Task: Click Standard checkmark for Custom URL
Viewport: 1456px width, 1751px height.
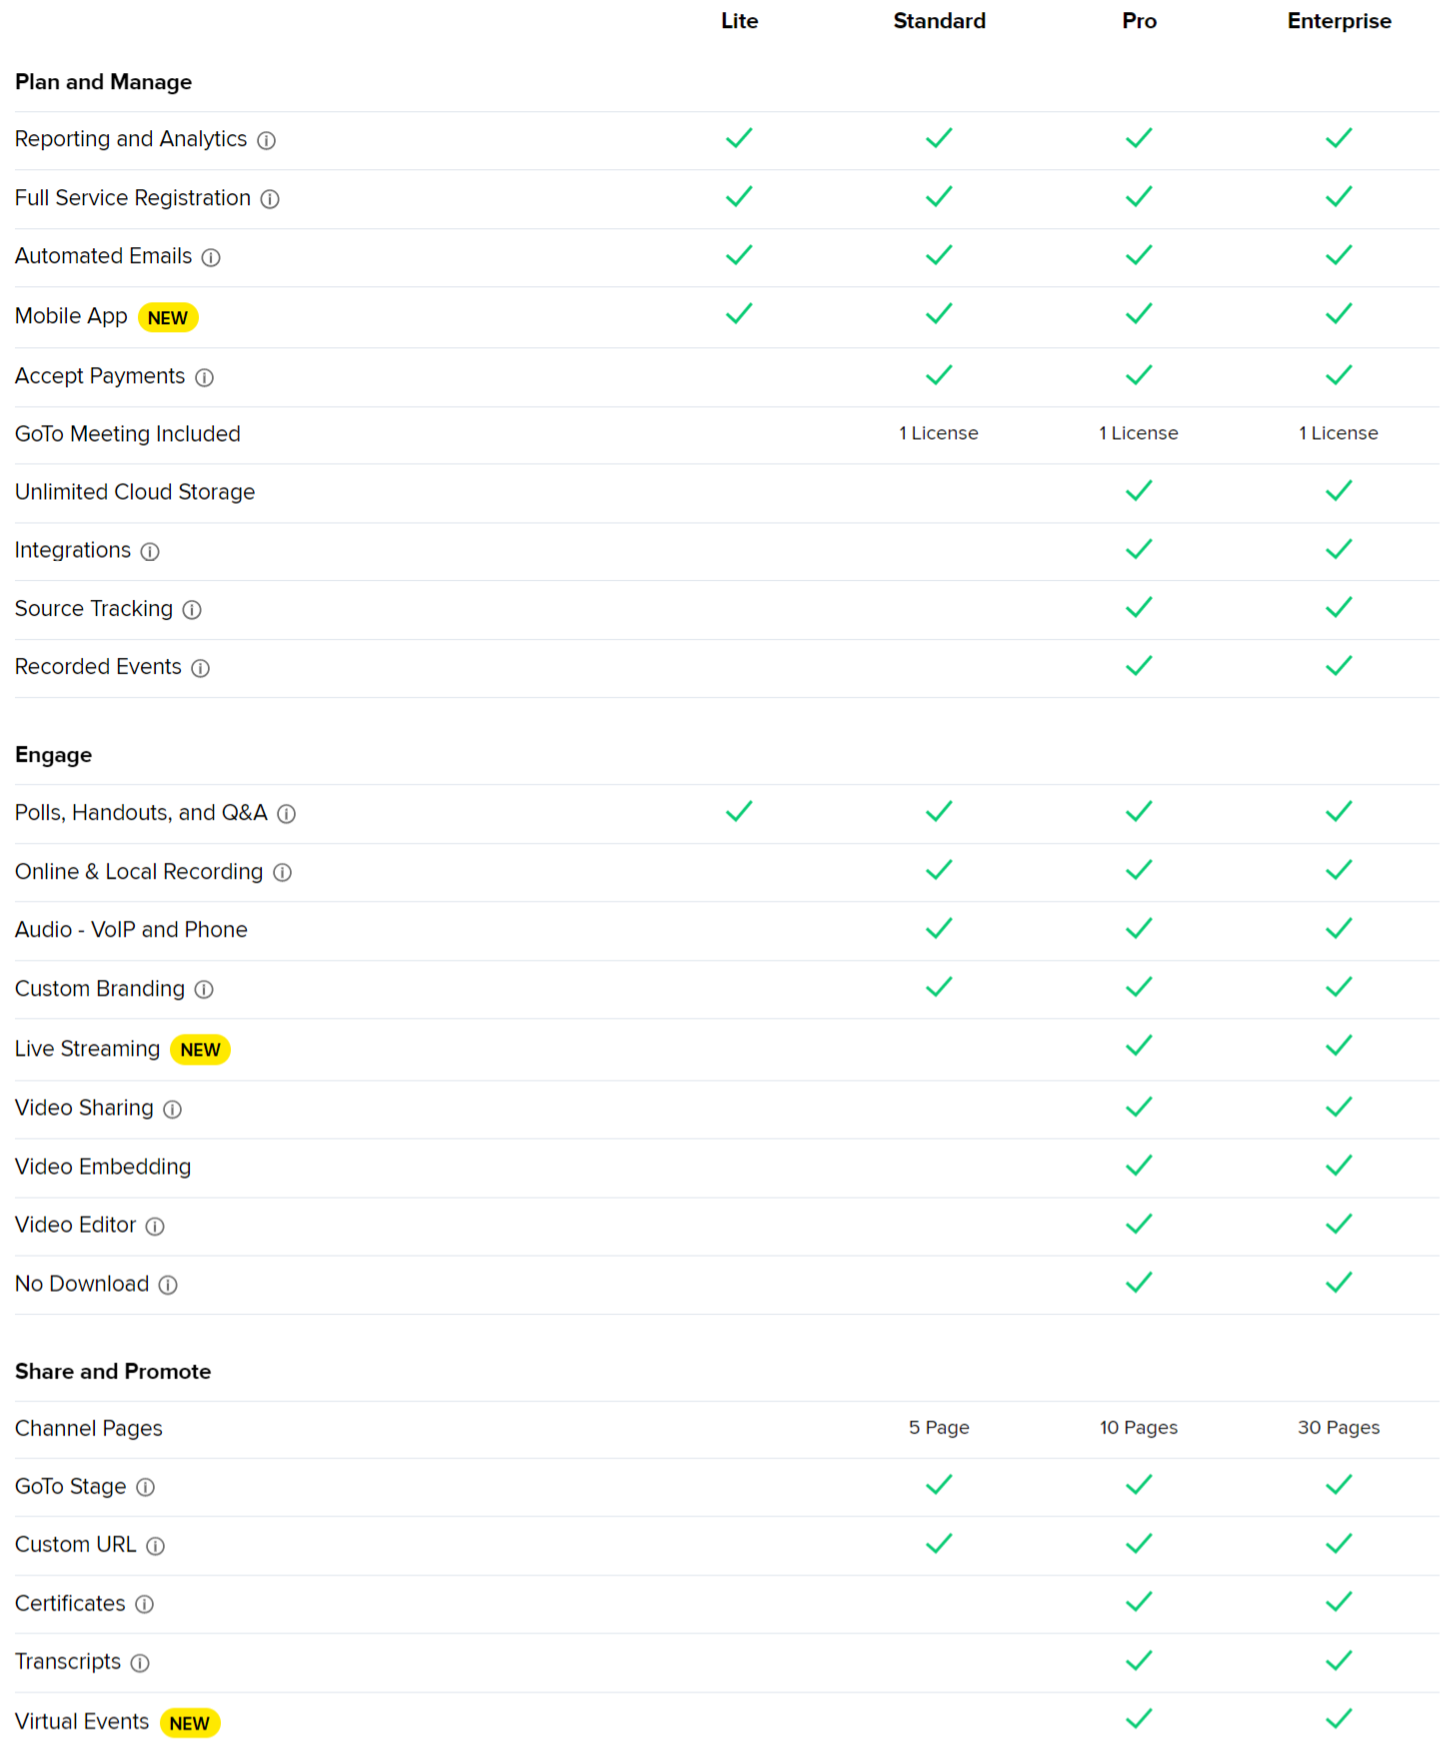Action: (x=939, y=1544)
